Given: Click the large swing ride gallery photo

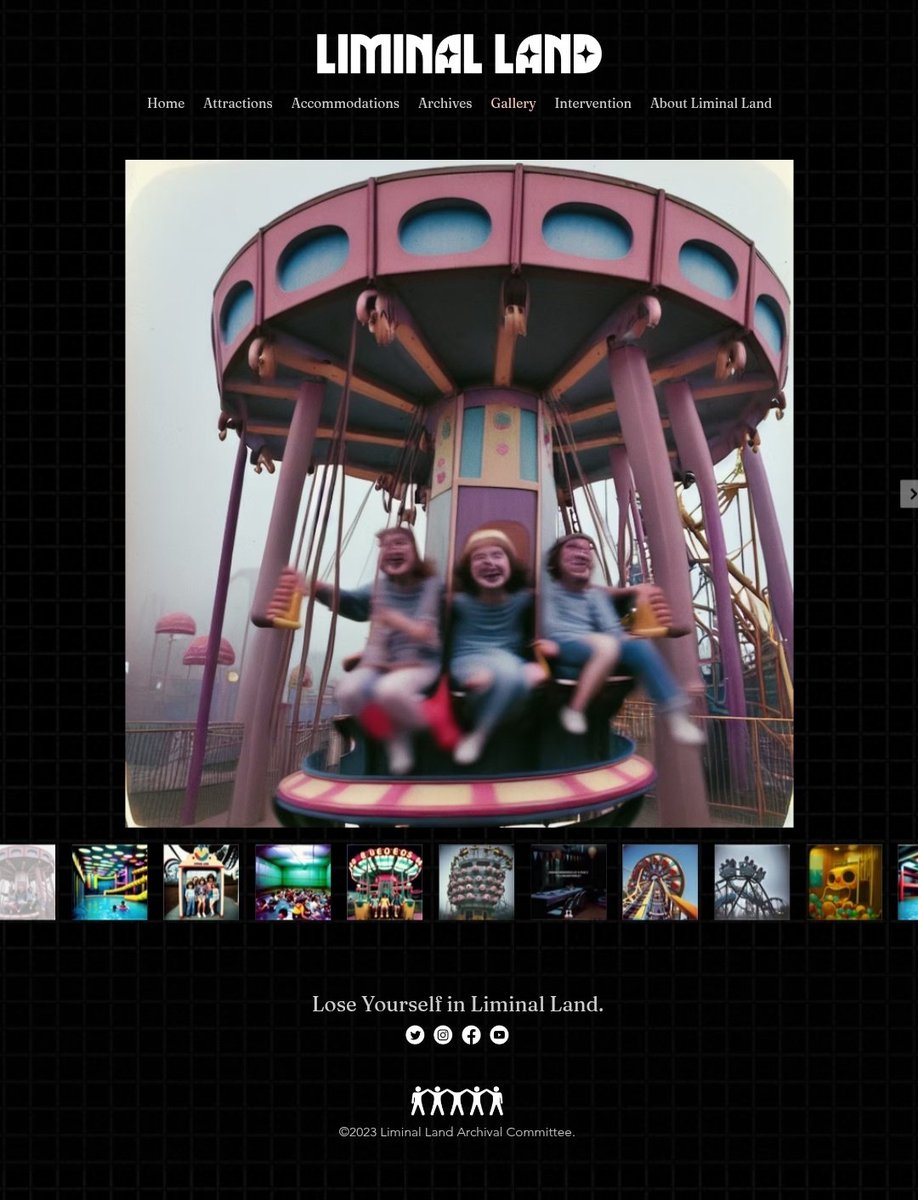Looking at the screenshot, I should coord(459,493).
